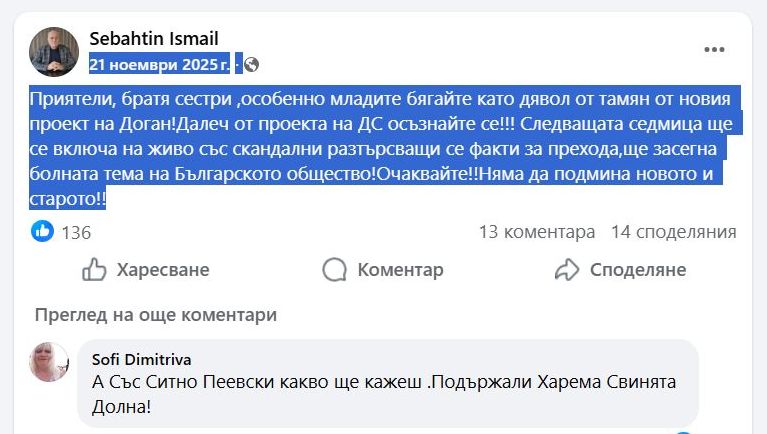Click the thumbs-up Харесване icon
767x434 pixels.
[94, 270]
